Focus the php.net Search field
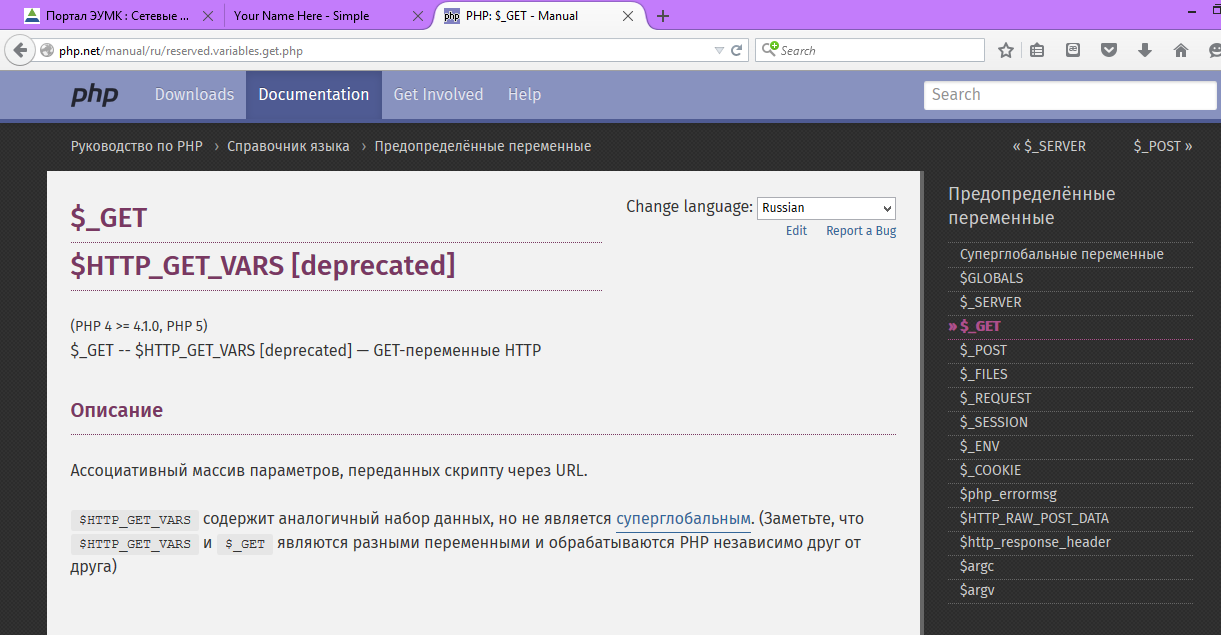Image resolution: width=1221 pixels, height=635 pixels. [x=1070, y=95]
